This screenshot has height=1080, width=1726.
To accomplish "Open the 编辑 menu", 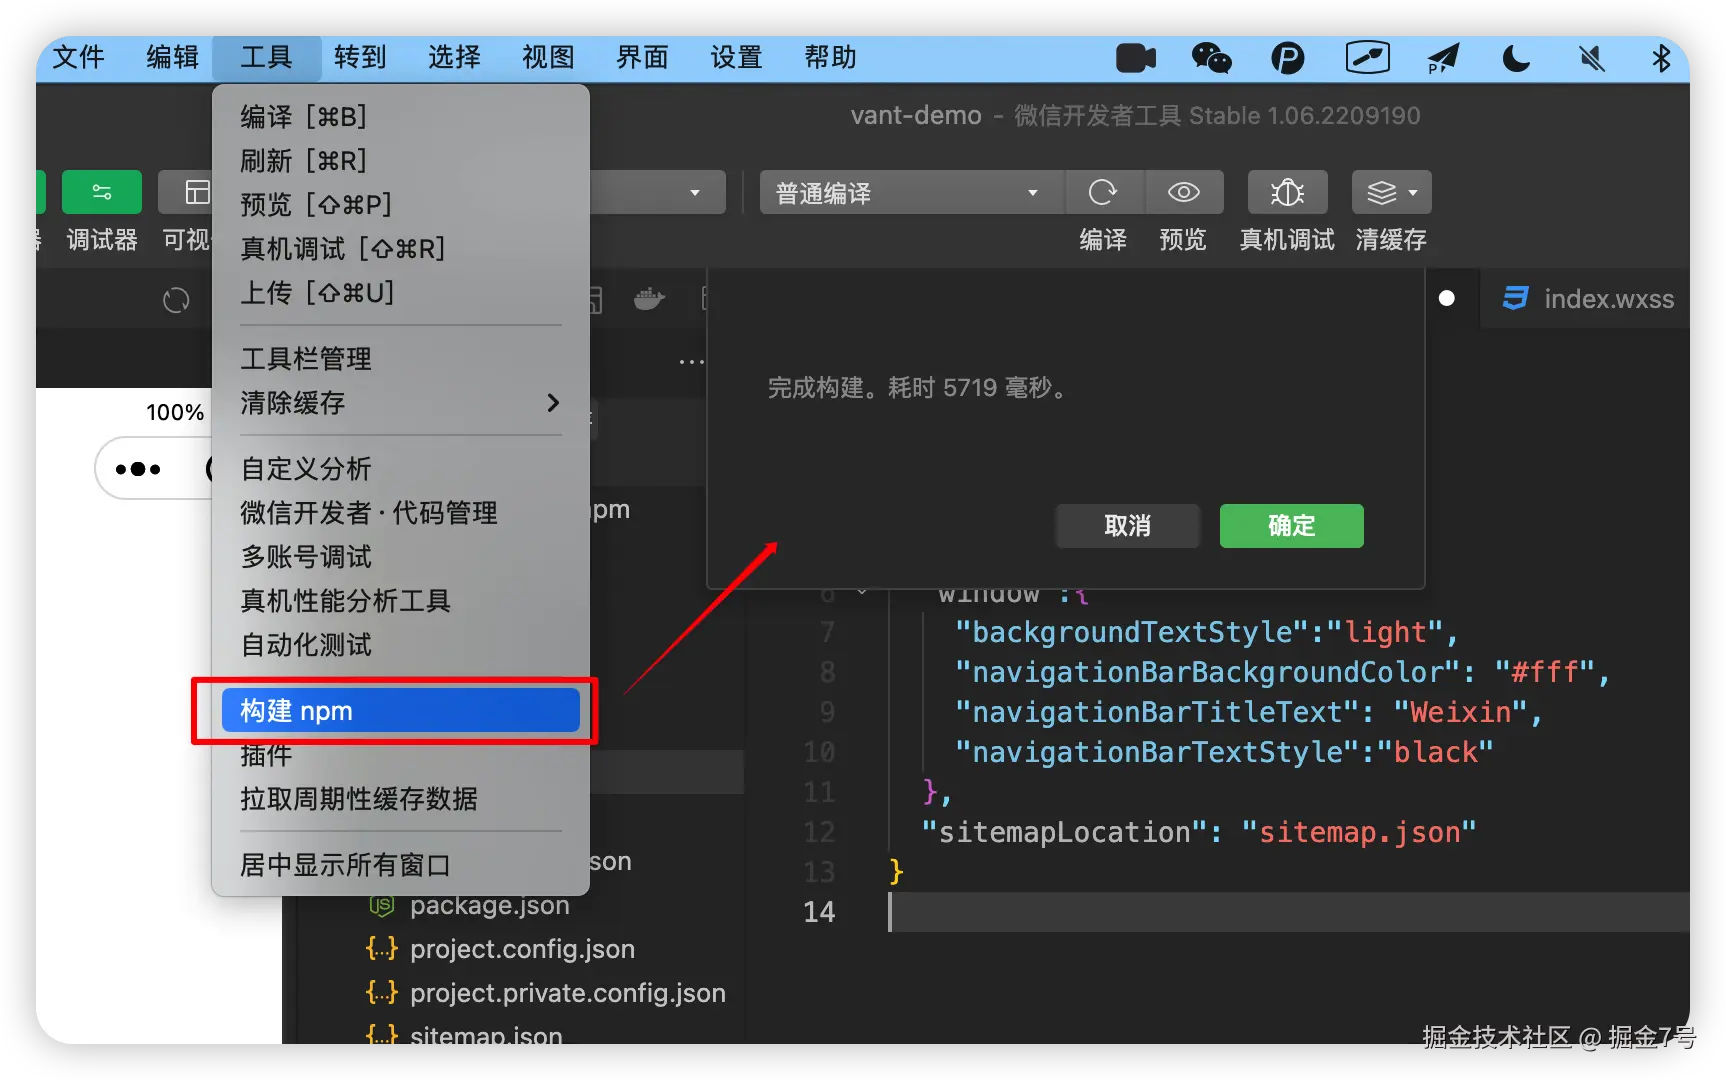I will coord(172,58).
